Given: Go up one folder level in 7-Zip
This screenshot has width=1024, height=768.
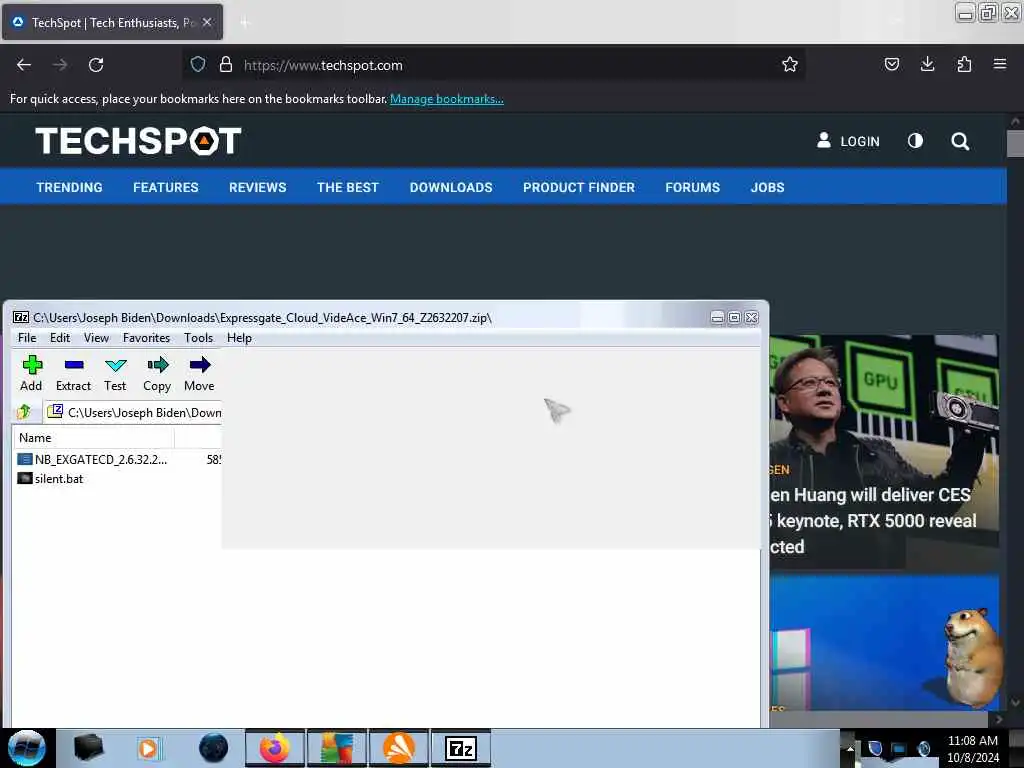Looking at the screenshot, I should point(24,412).
